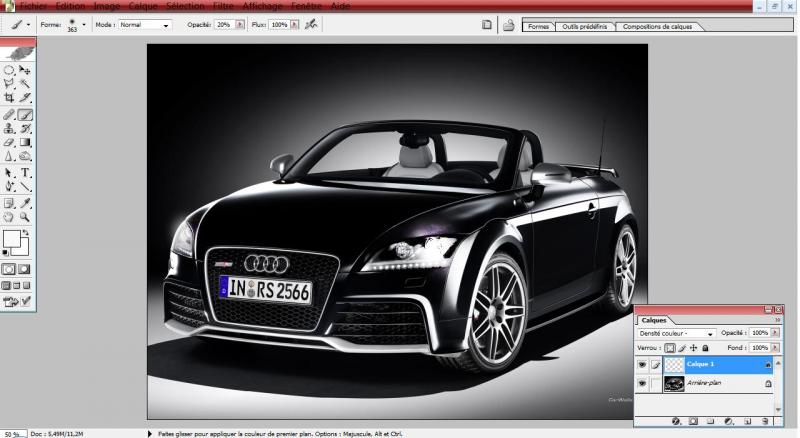The width and height of the screenshot is (800, 438).
Task: Create a new layer icon
Action: pyautogui.click(x=747, y=421)
